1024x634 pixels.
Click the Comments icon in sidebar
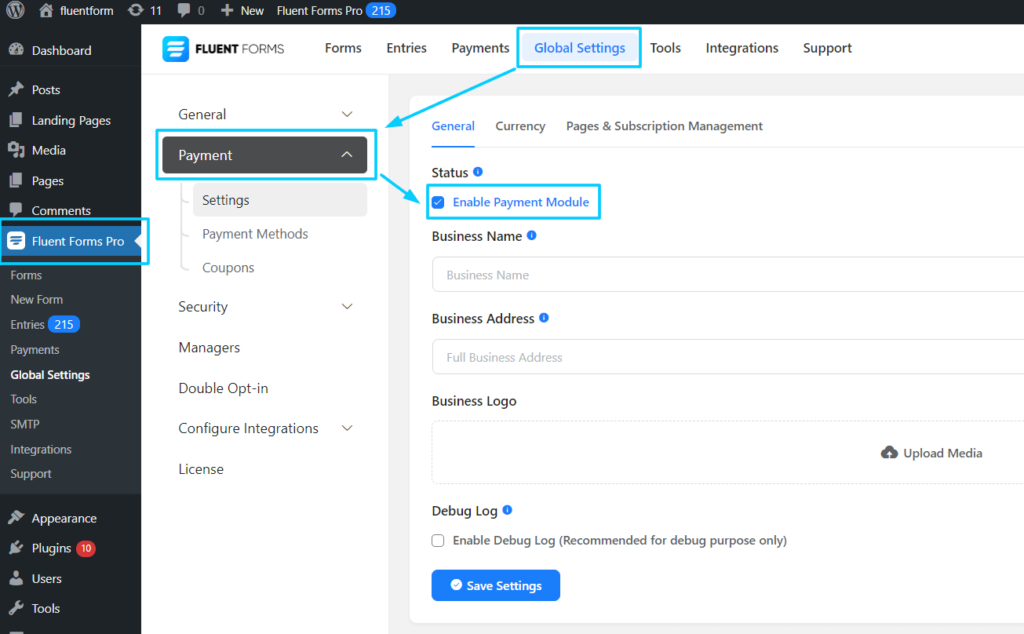coord(16,210)
